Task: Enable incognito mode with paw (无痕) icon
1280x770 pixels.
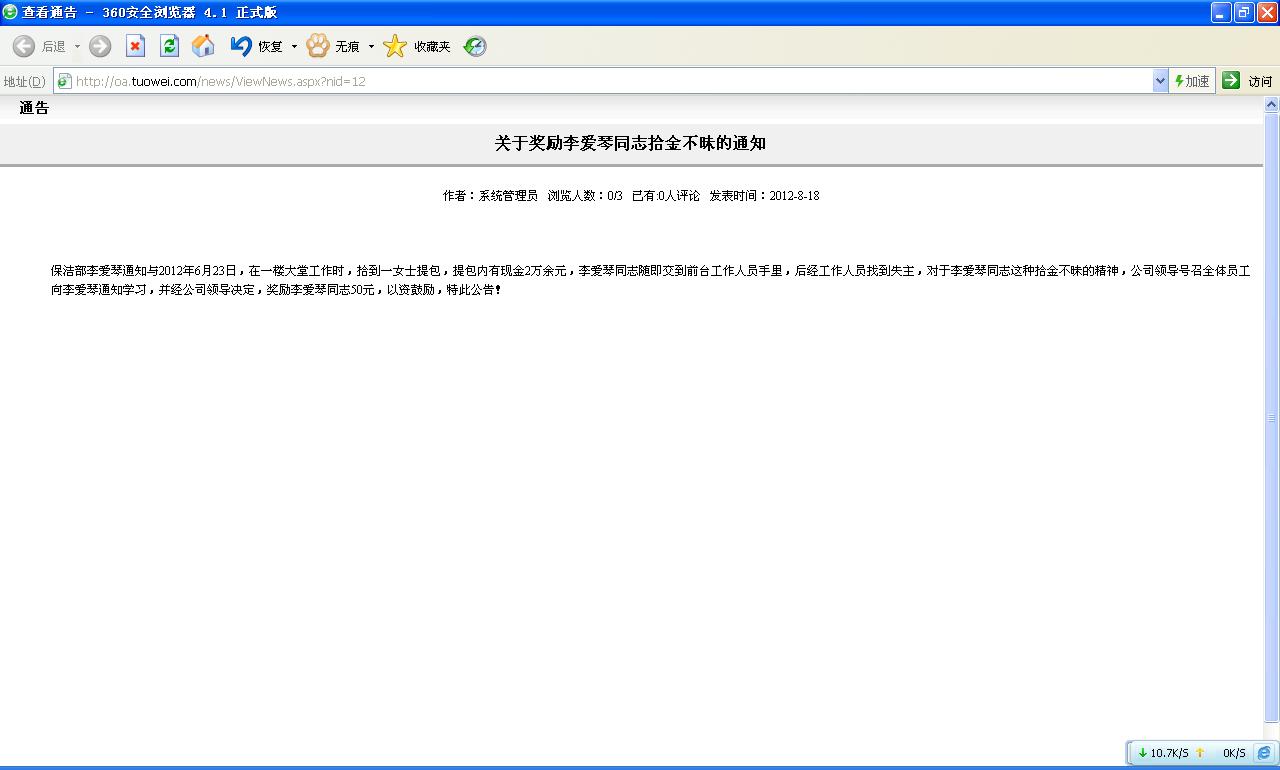Action: 318,46
